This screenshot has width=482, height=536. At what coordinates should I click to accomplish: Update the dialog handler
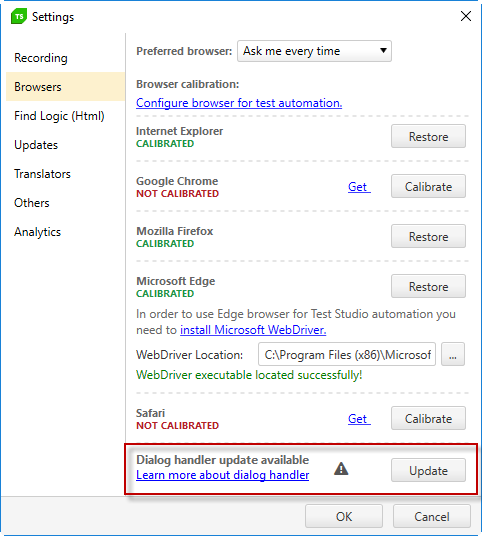pyautogui.click(x=428, y=470)
